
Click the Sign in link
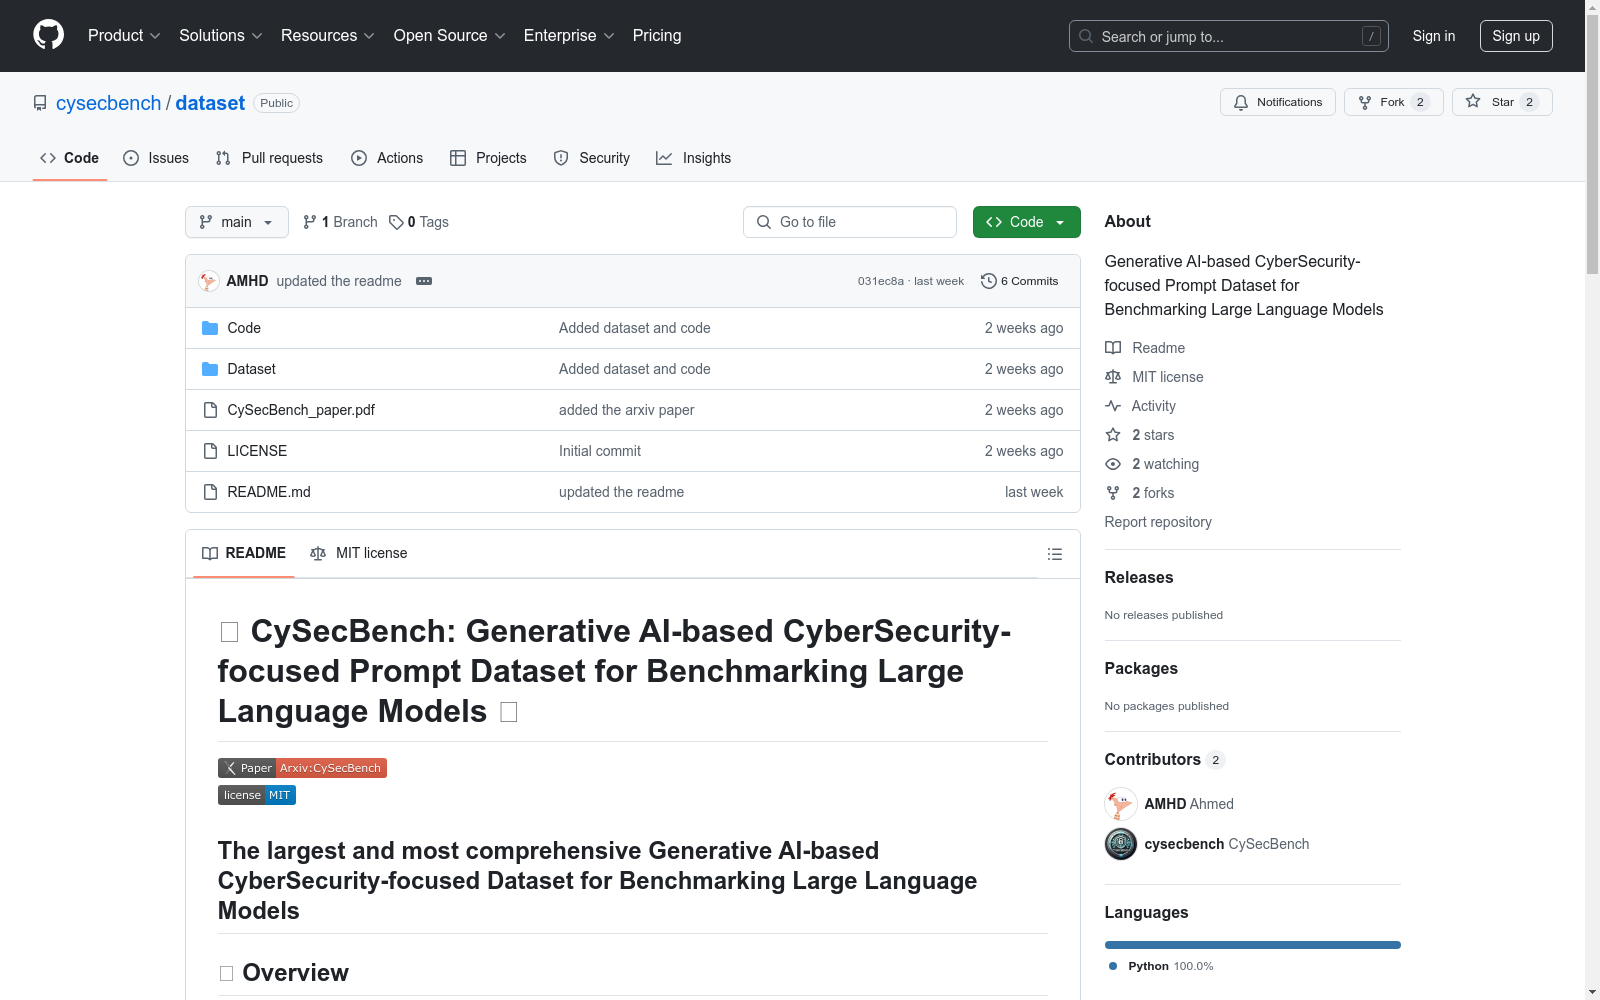click(1434, 36)
